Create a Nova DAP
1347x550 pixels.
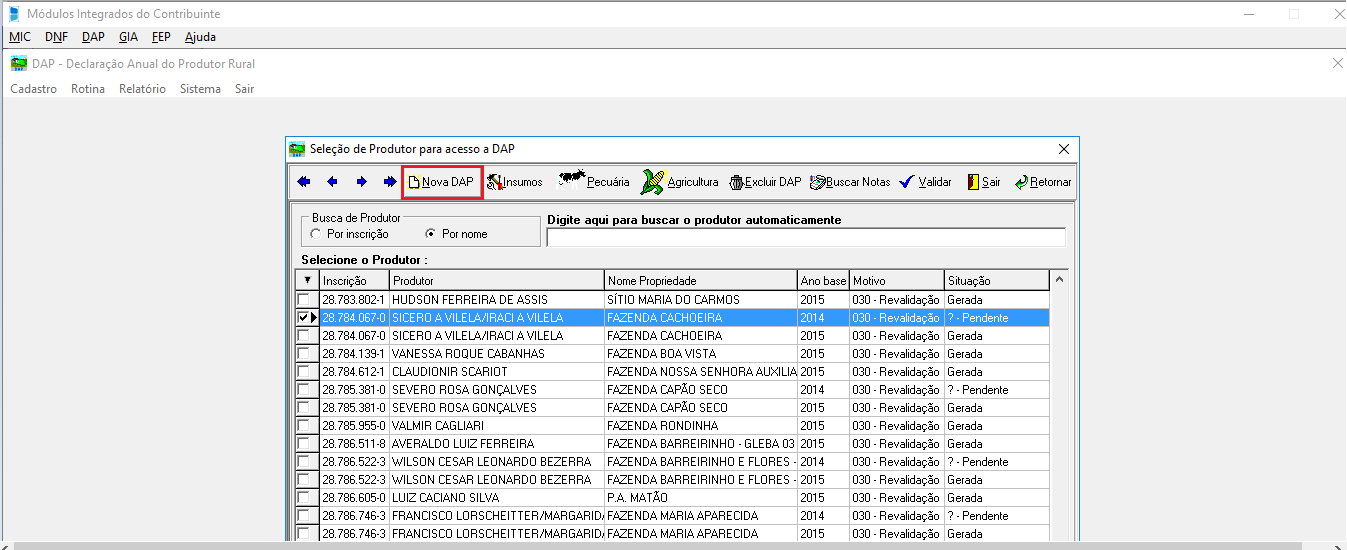[442, 182]
